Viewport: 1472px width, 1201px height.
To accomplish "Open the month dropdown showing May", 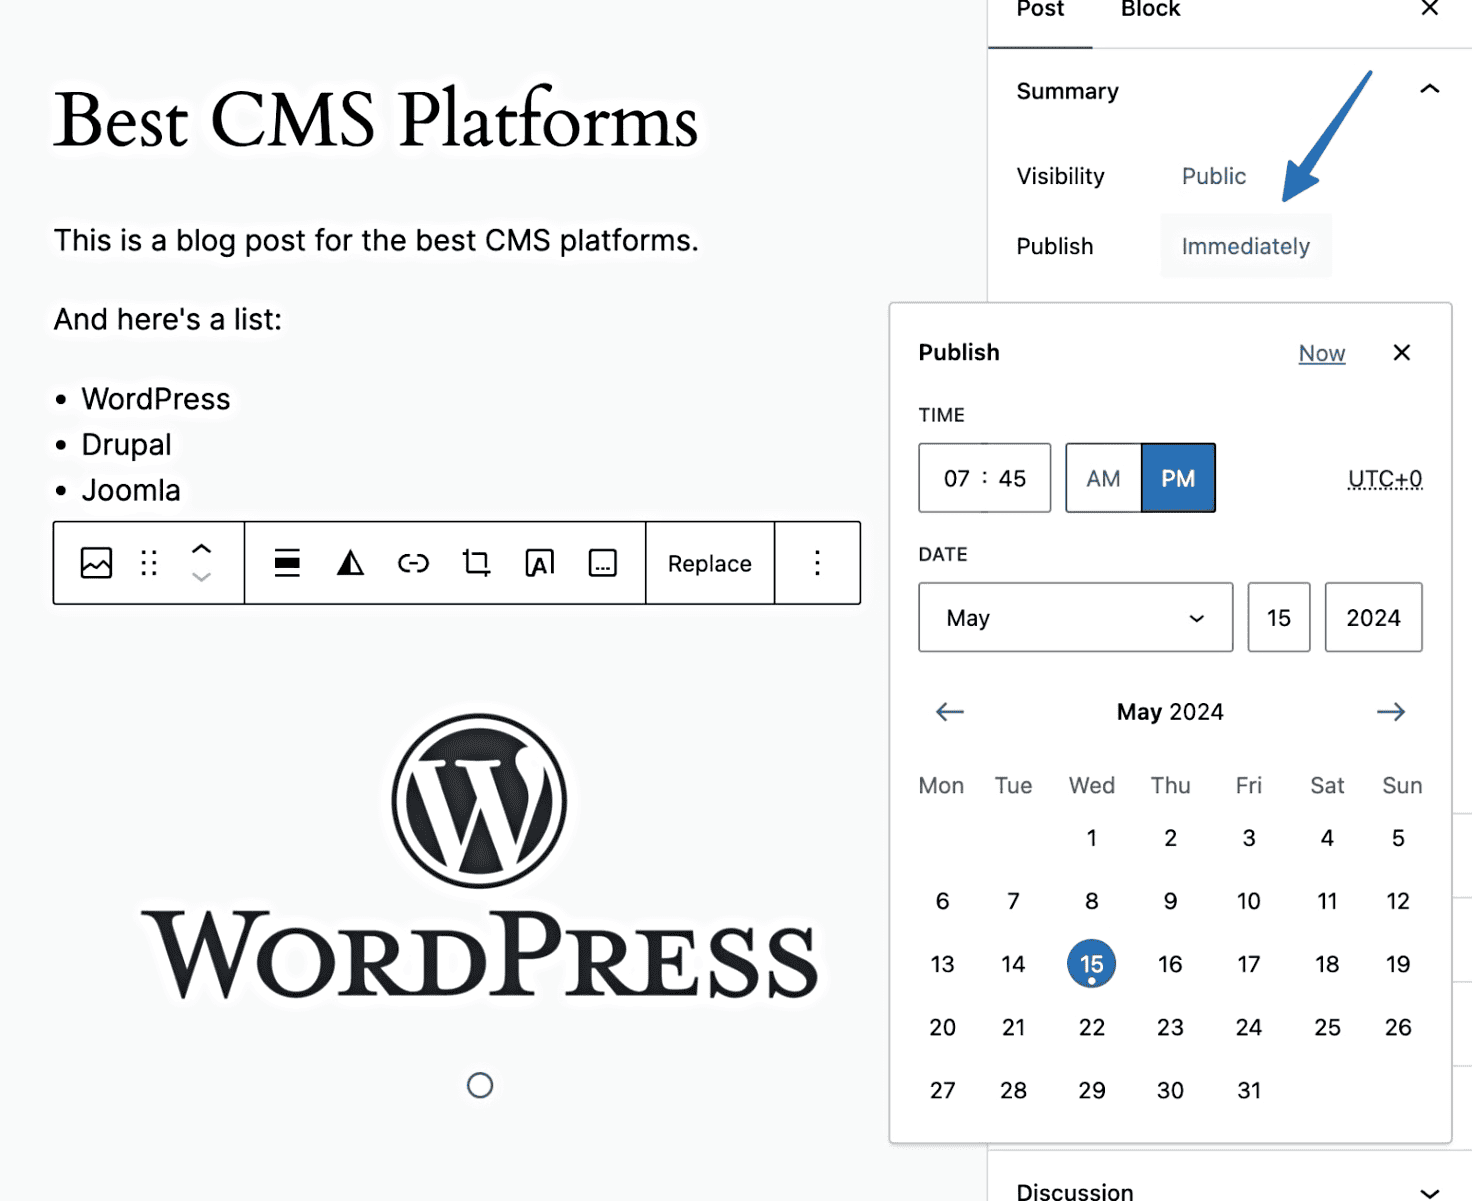I will coord(1075,617).
